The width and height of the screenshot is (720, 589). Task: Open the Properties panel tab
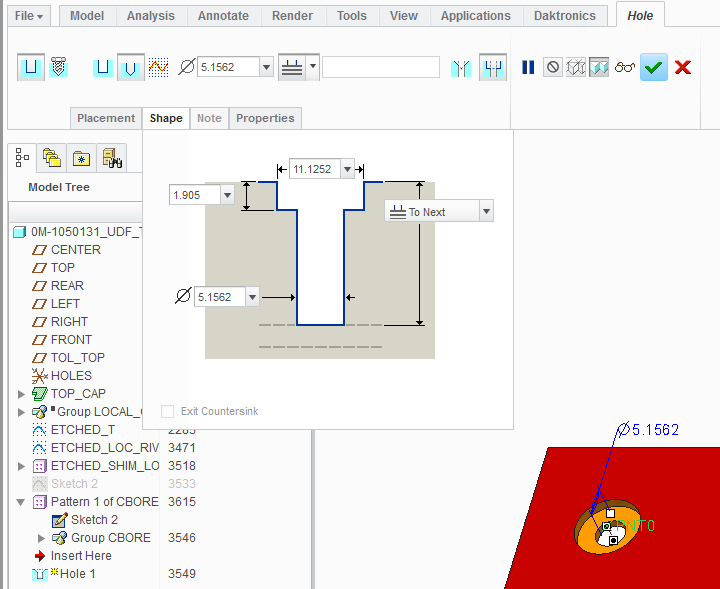(x=265, y=118)
